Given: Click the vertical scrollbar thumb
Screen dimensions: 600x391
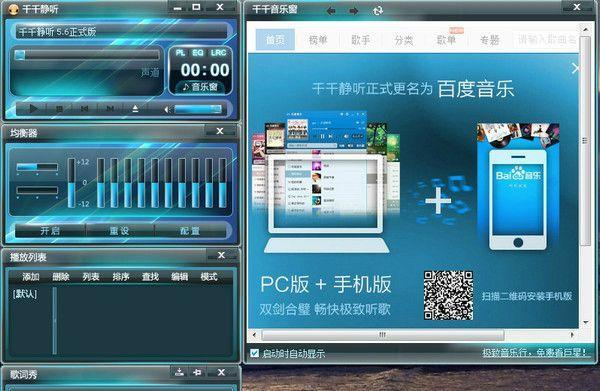Looking at the screenshot, I should click(585, 141).
